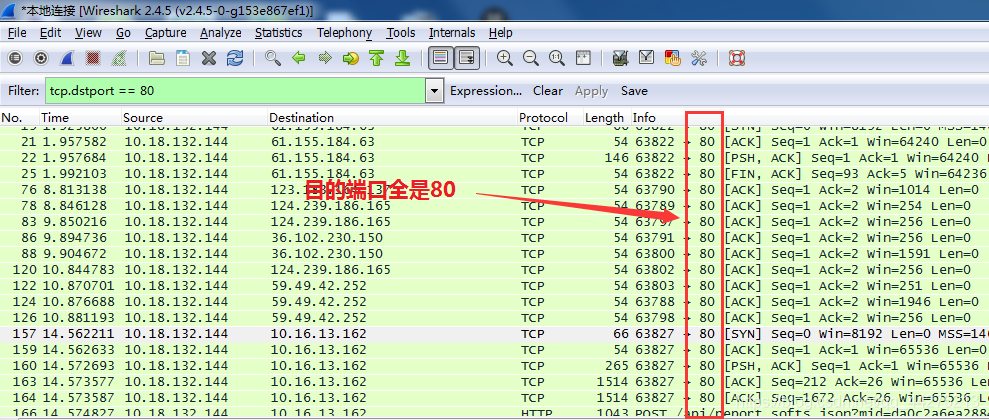Apply the display filter
This screenshot has height=420, width=989.
[x=591, y=91]
